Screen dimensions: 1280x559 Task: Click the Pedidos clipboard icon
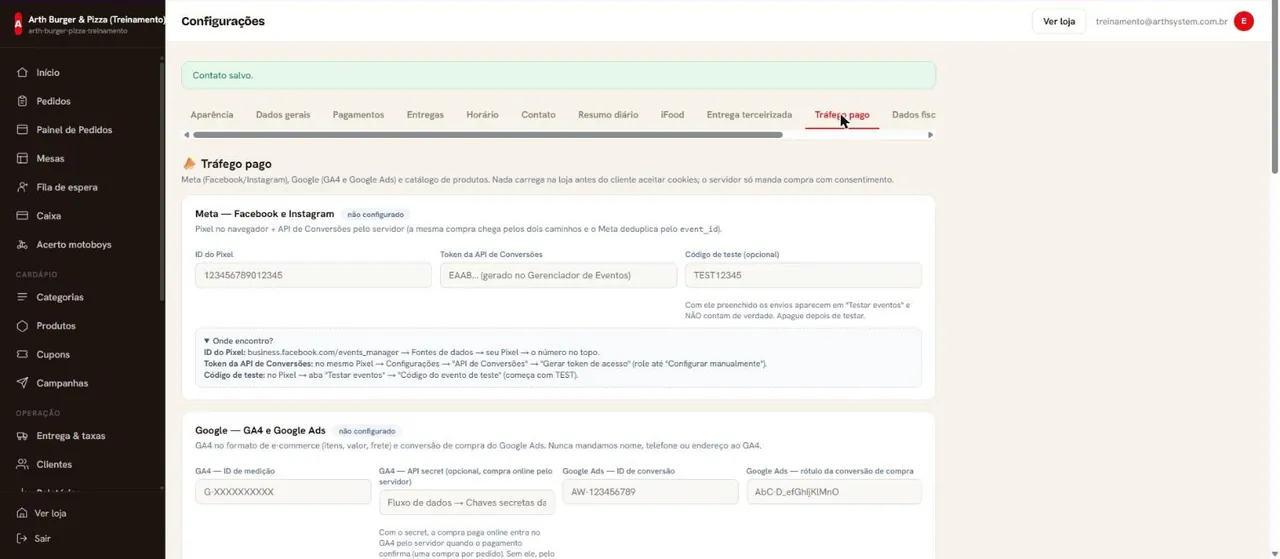click(22, 101)
